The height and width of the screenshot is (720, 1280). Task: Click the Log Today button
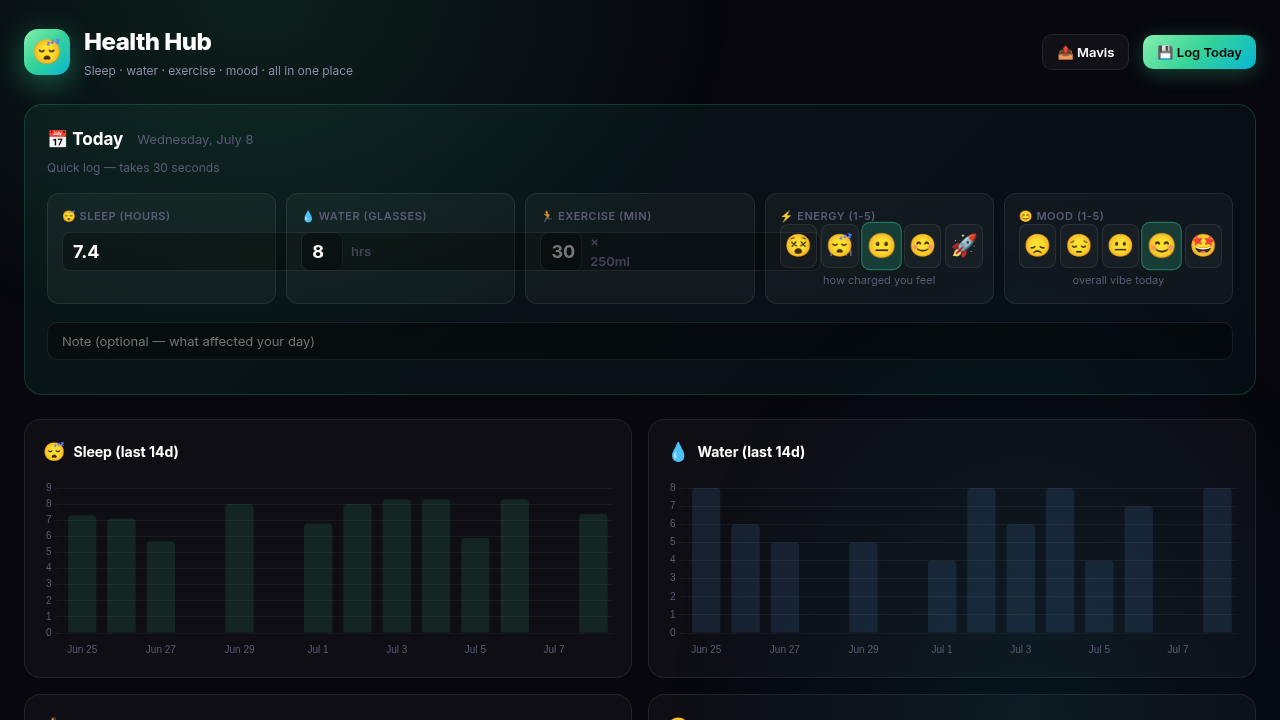tap(1199, 52)
